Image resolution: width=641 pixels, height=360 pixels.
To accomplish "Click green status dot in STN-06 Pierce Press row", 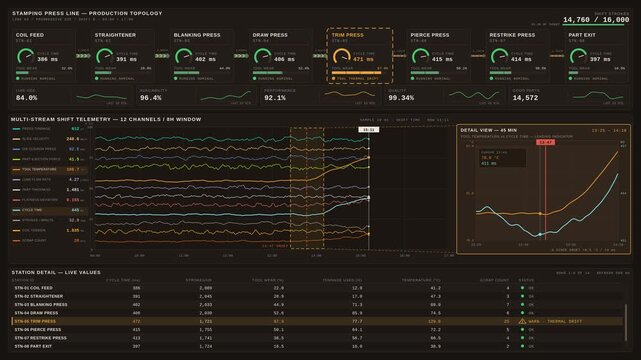I will click(x=522, y=329).
